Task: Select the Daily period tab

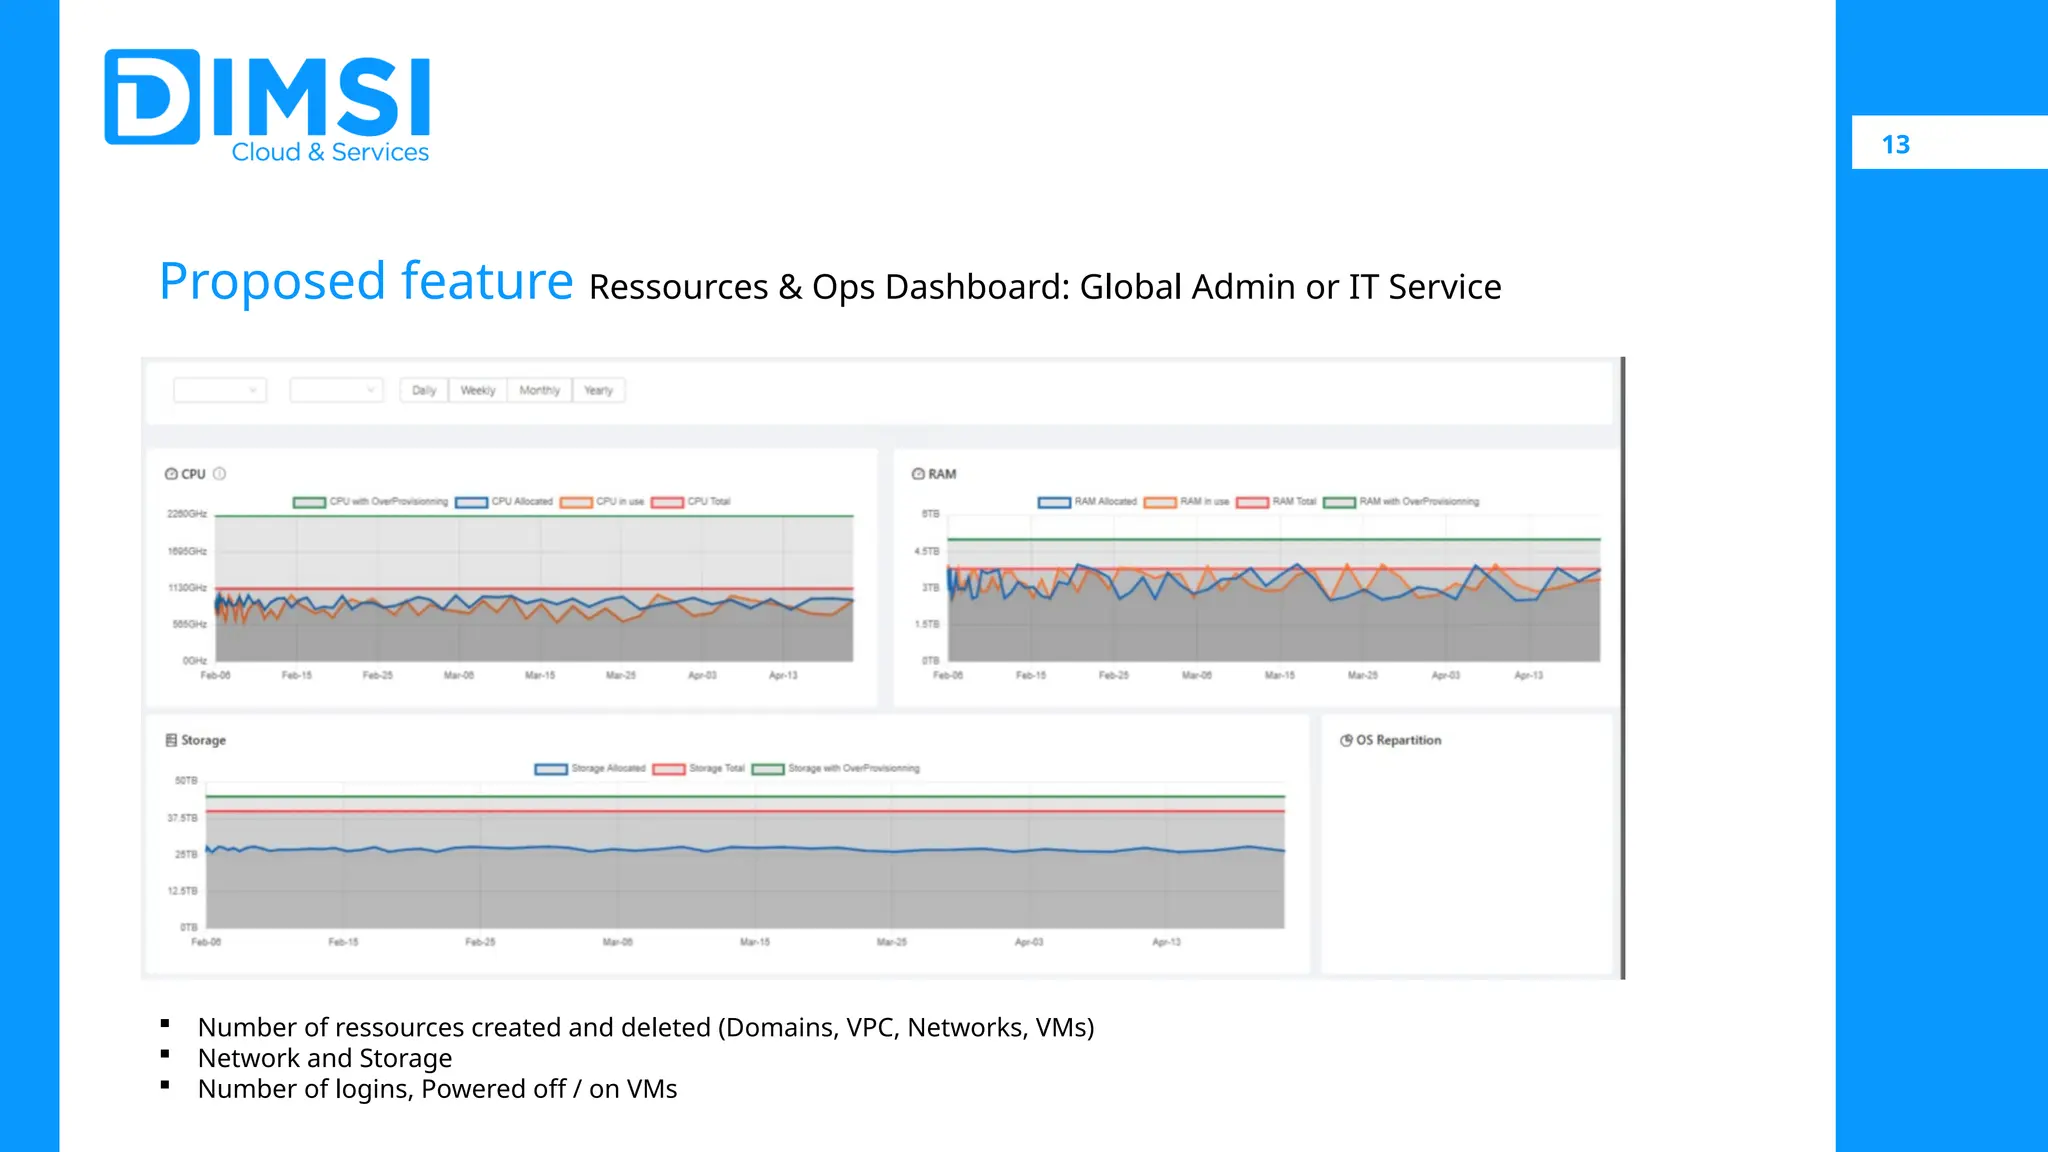Action: 424,390
